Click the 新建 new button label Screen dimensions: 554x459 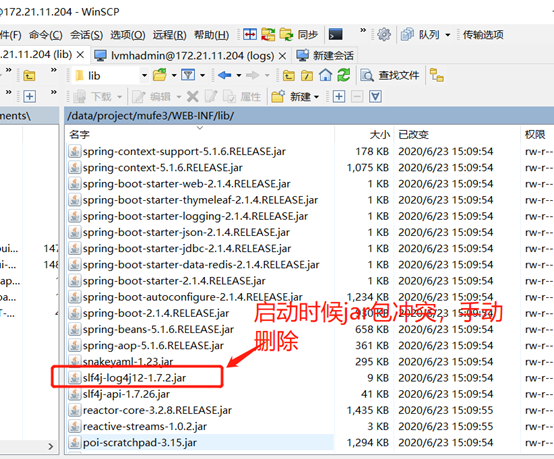300,96
